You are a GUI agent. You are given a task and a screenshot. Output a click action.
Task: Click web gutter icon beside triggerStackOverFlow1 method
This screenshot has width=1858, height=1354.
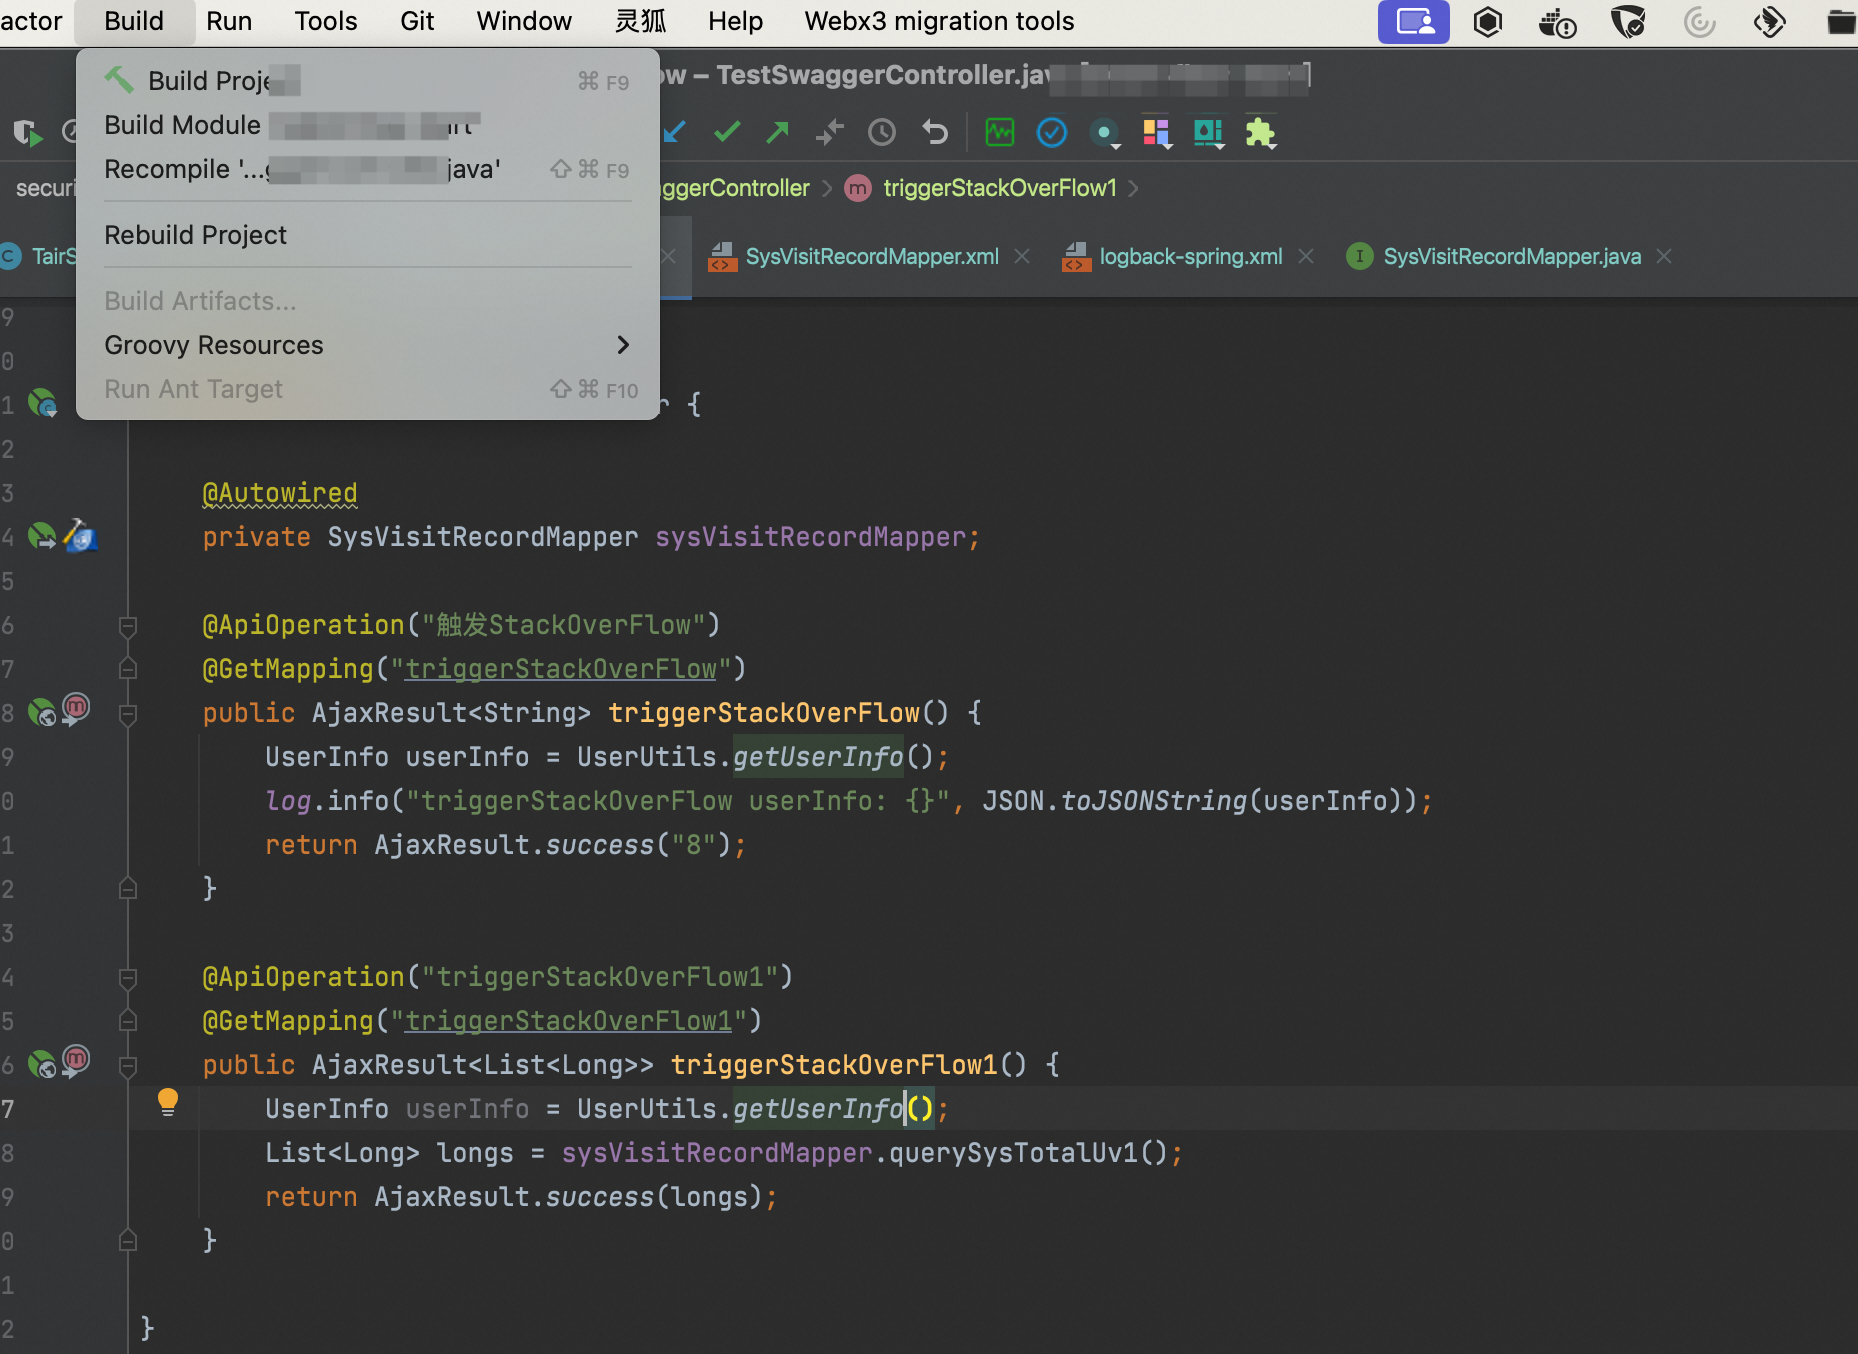[42, 1064]
